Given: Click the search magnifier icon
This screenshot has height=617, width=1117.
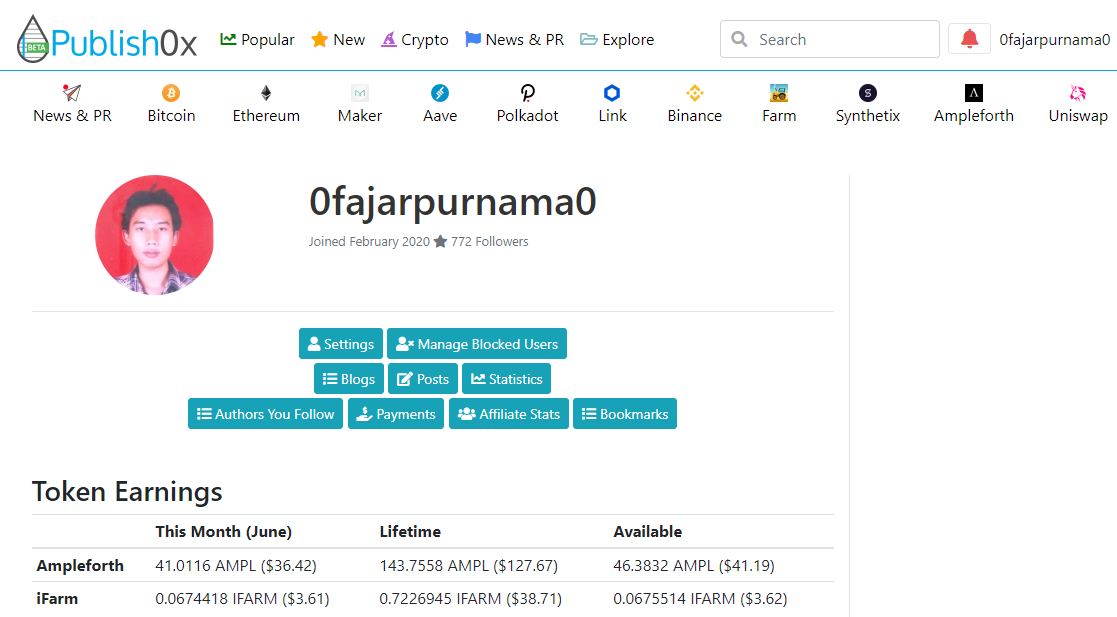Looking at the screenshot, I should coord(739,39).
